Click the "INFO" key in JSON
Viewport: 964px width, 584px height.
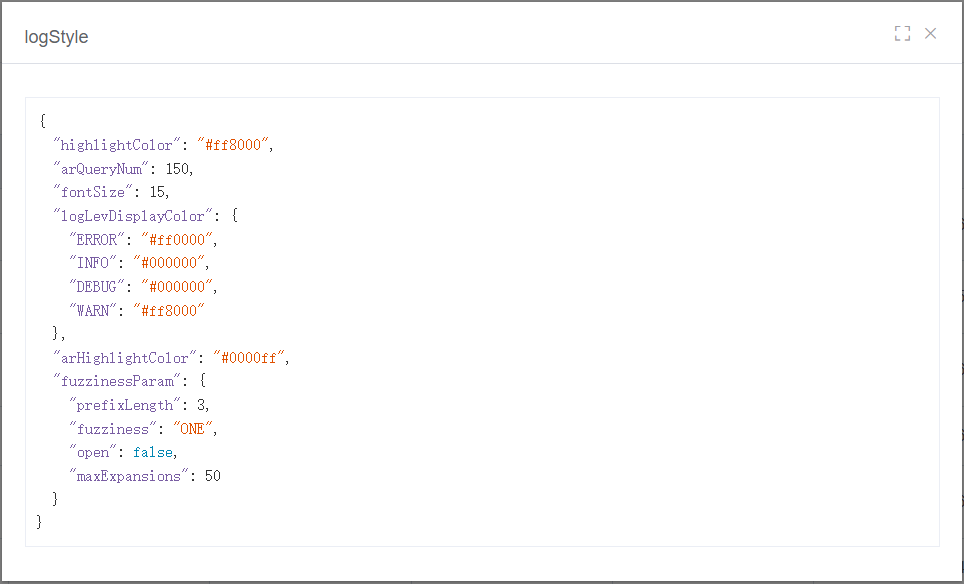pyautogui.click(x=93, y=263)
